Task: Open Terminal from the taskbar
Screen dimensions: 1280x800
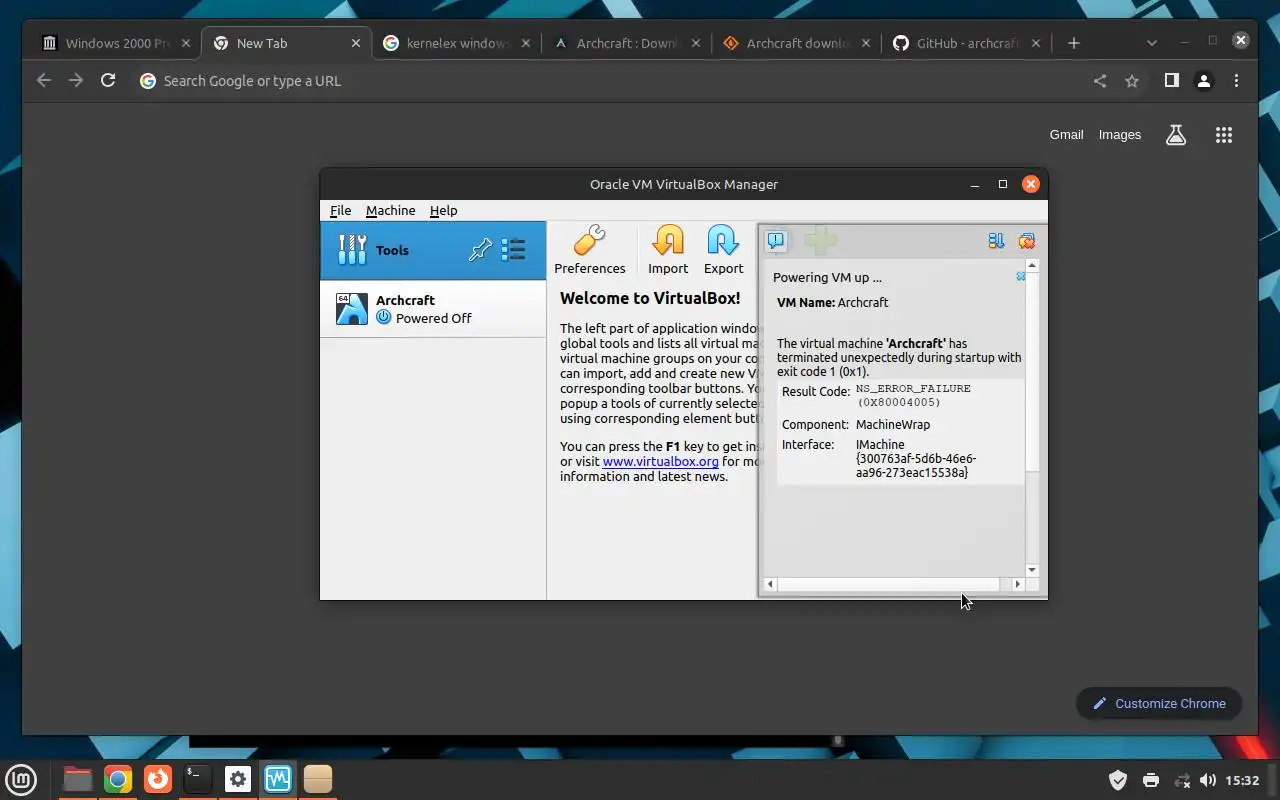Action: pos(198,779)
